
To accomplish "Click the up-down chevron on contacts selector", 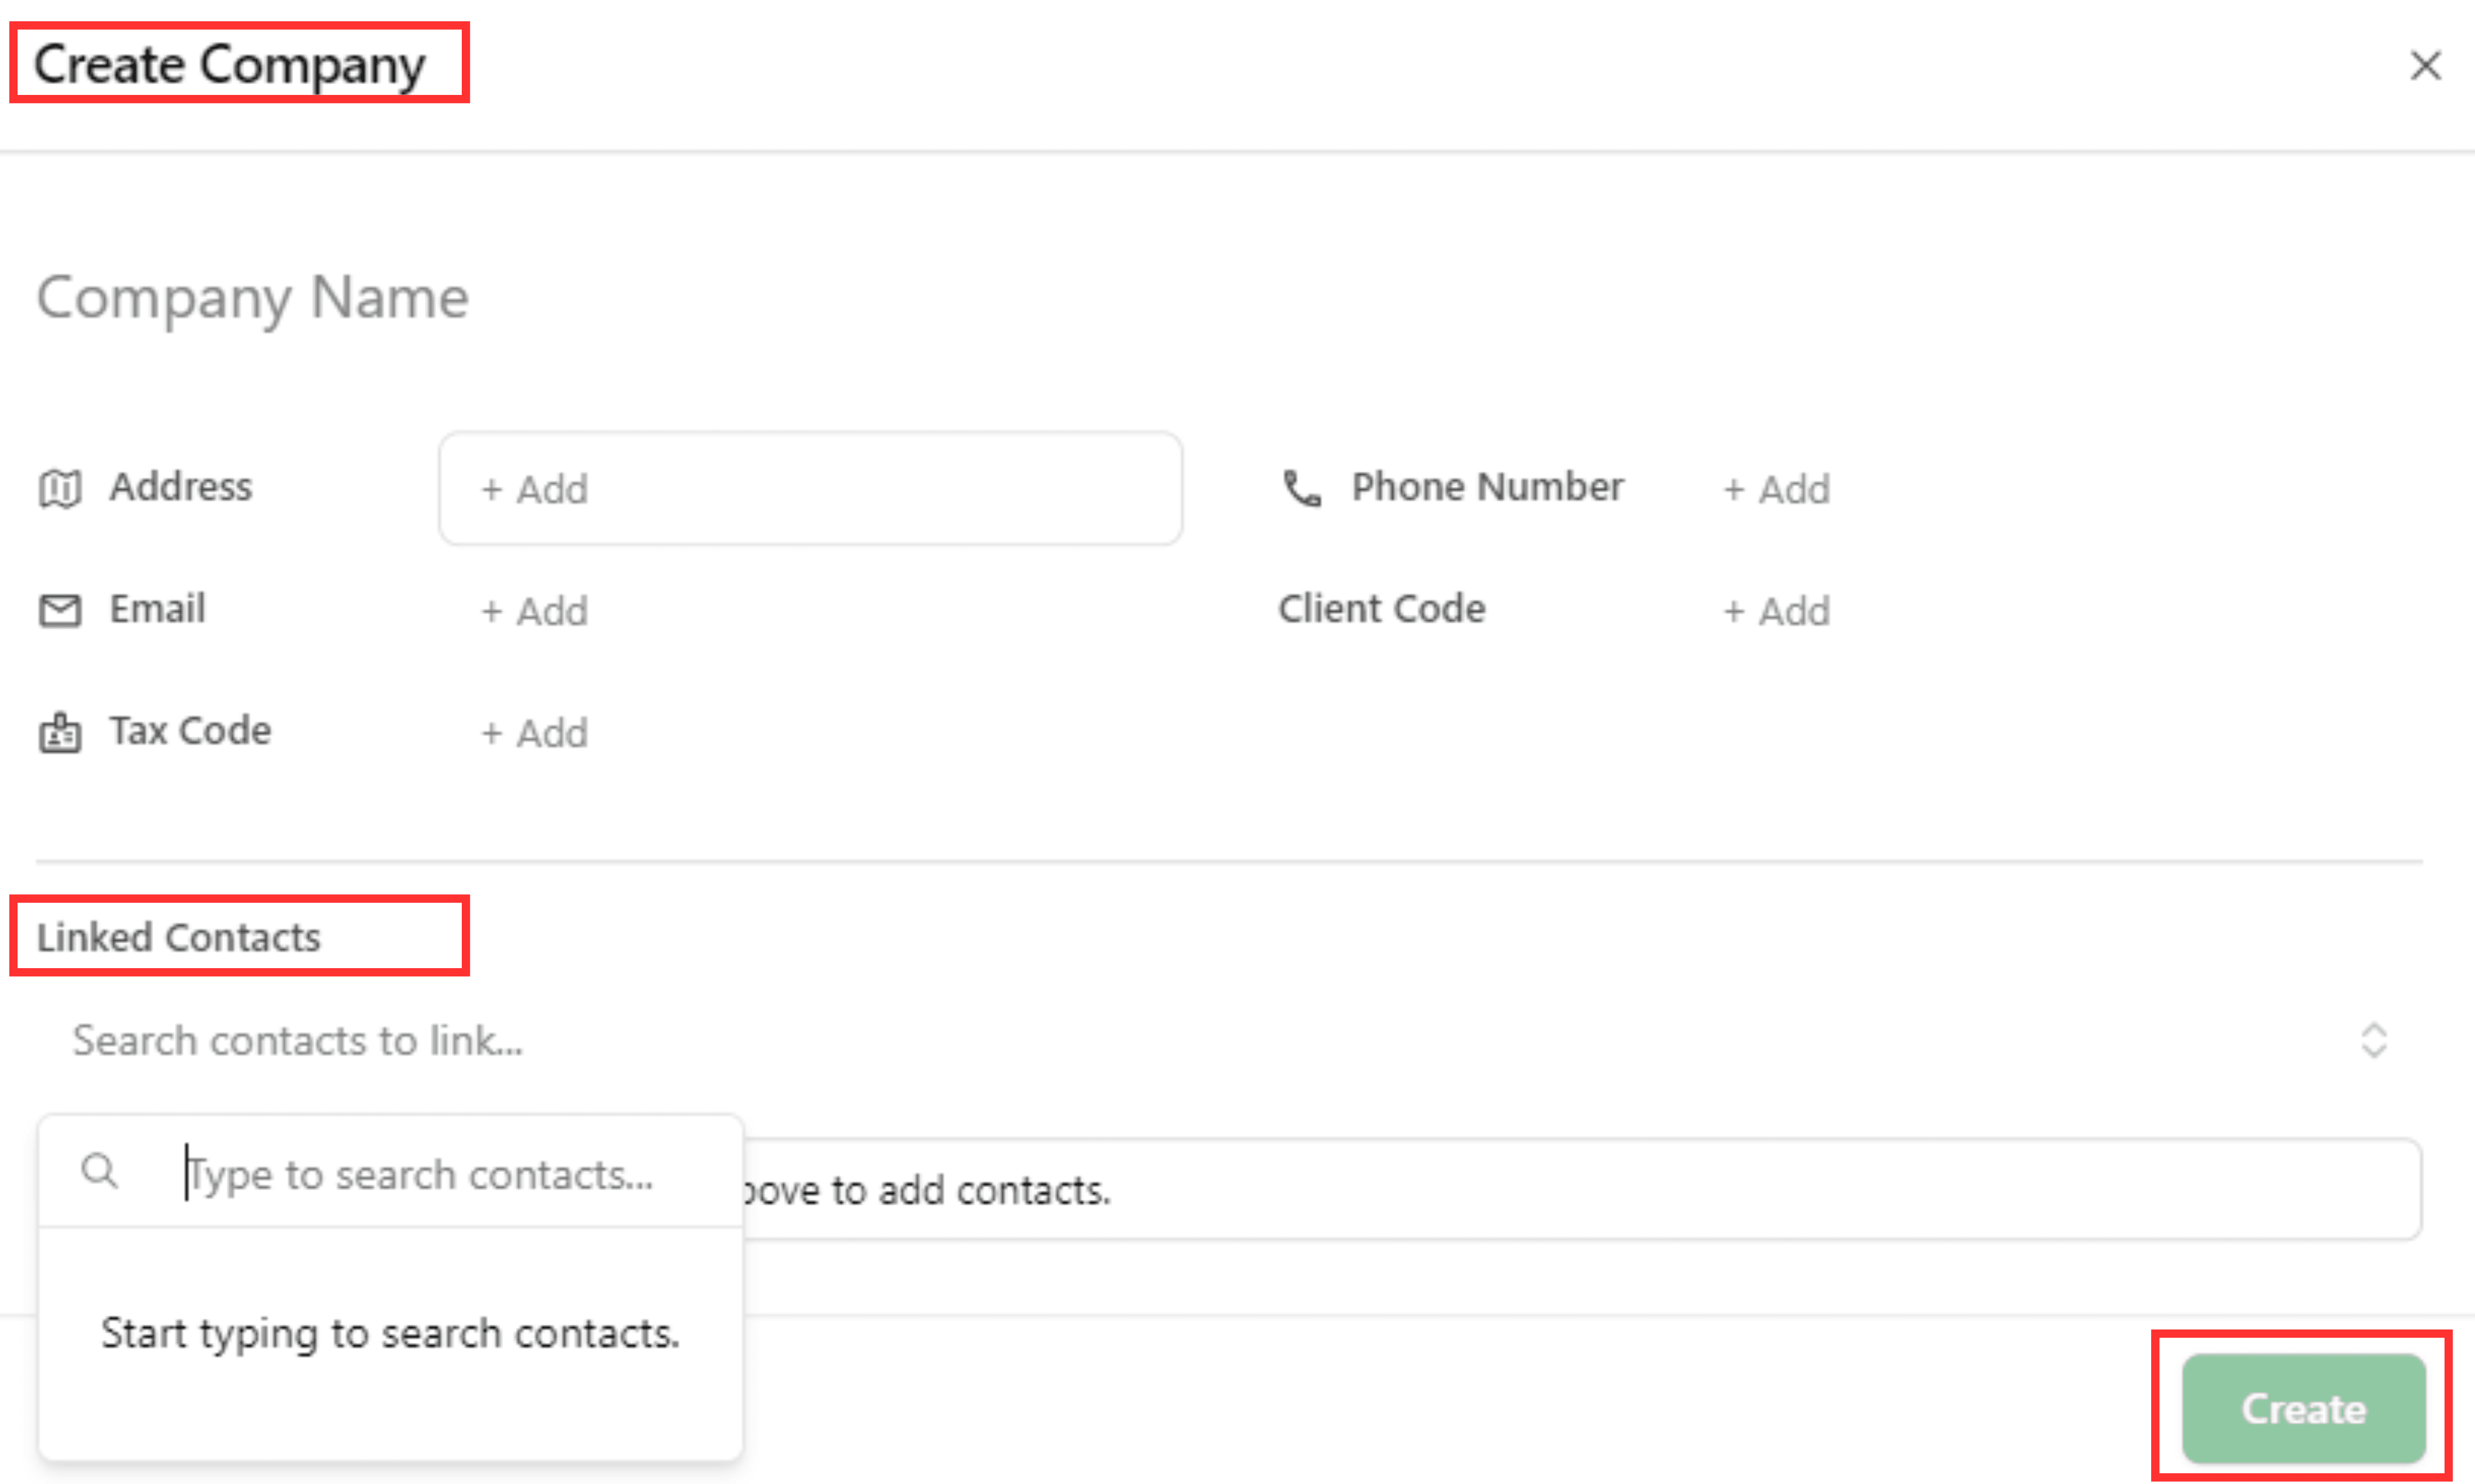I will coord(2374,1041).
